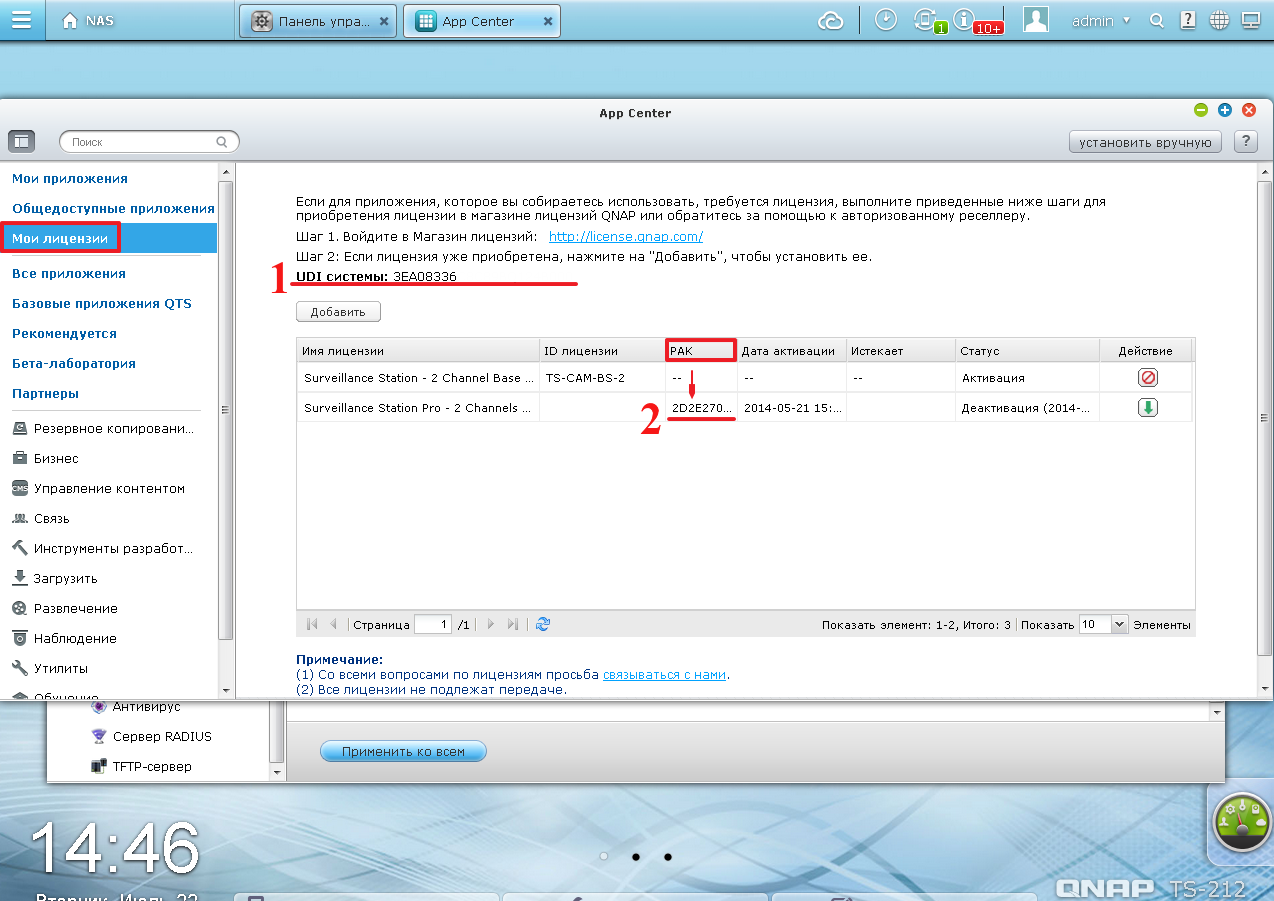Open admin user dropdown
Screen dimensions: 1274x901
(x=1100, y=21)
